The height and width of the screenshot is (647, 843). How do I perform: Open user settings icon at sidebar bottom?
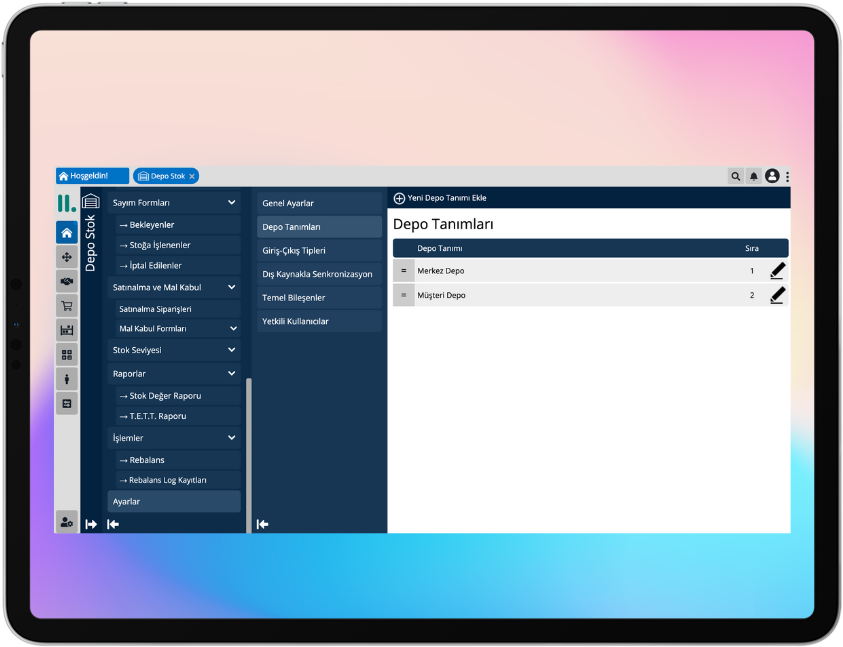tap(66, 522)
